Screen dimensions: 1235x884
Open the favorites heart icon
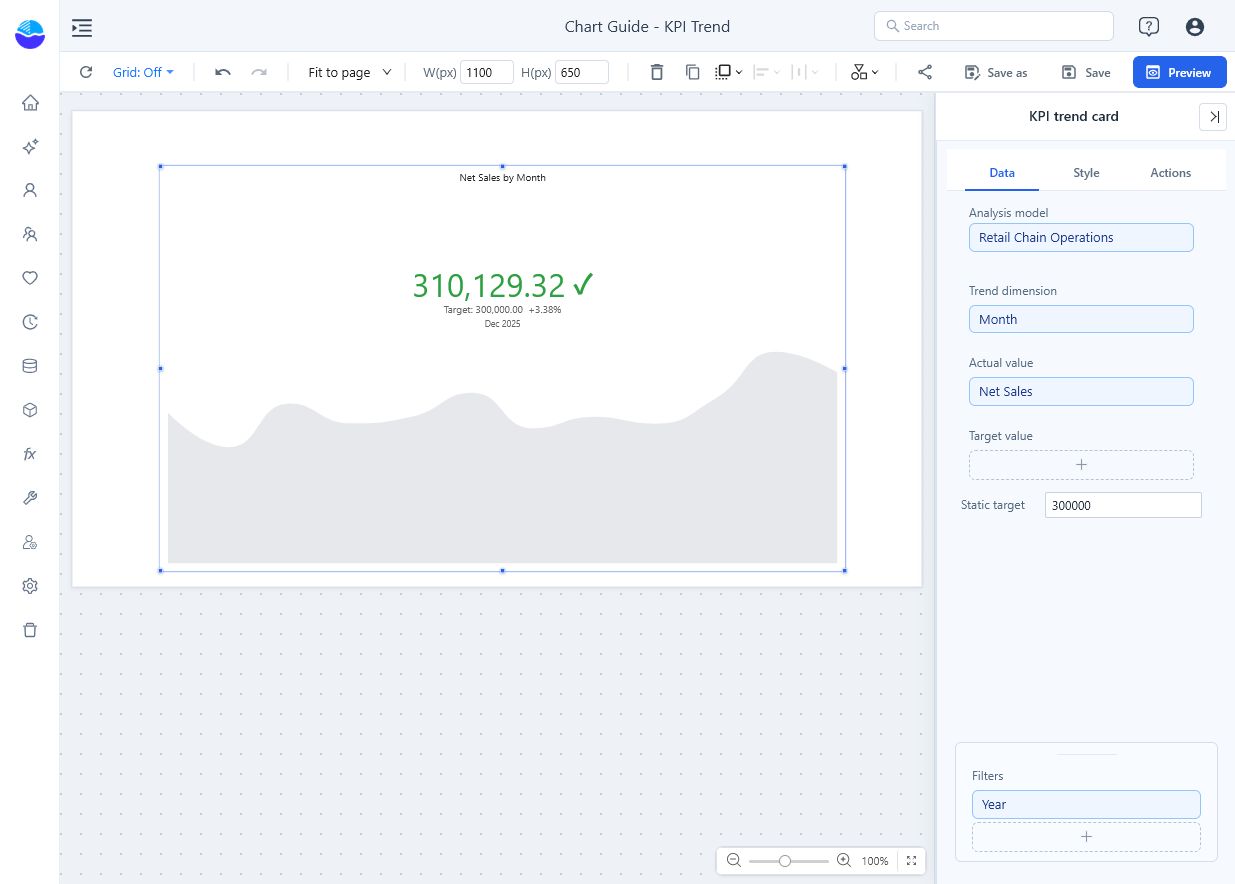click(30, 278)
